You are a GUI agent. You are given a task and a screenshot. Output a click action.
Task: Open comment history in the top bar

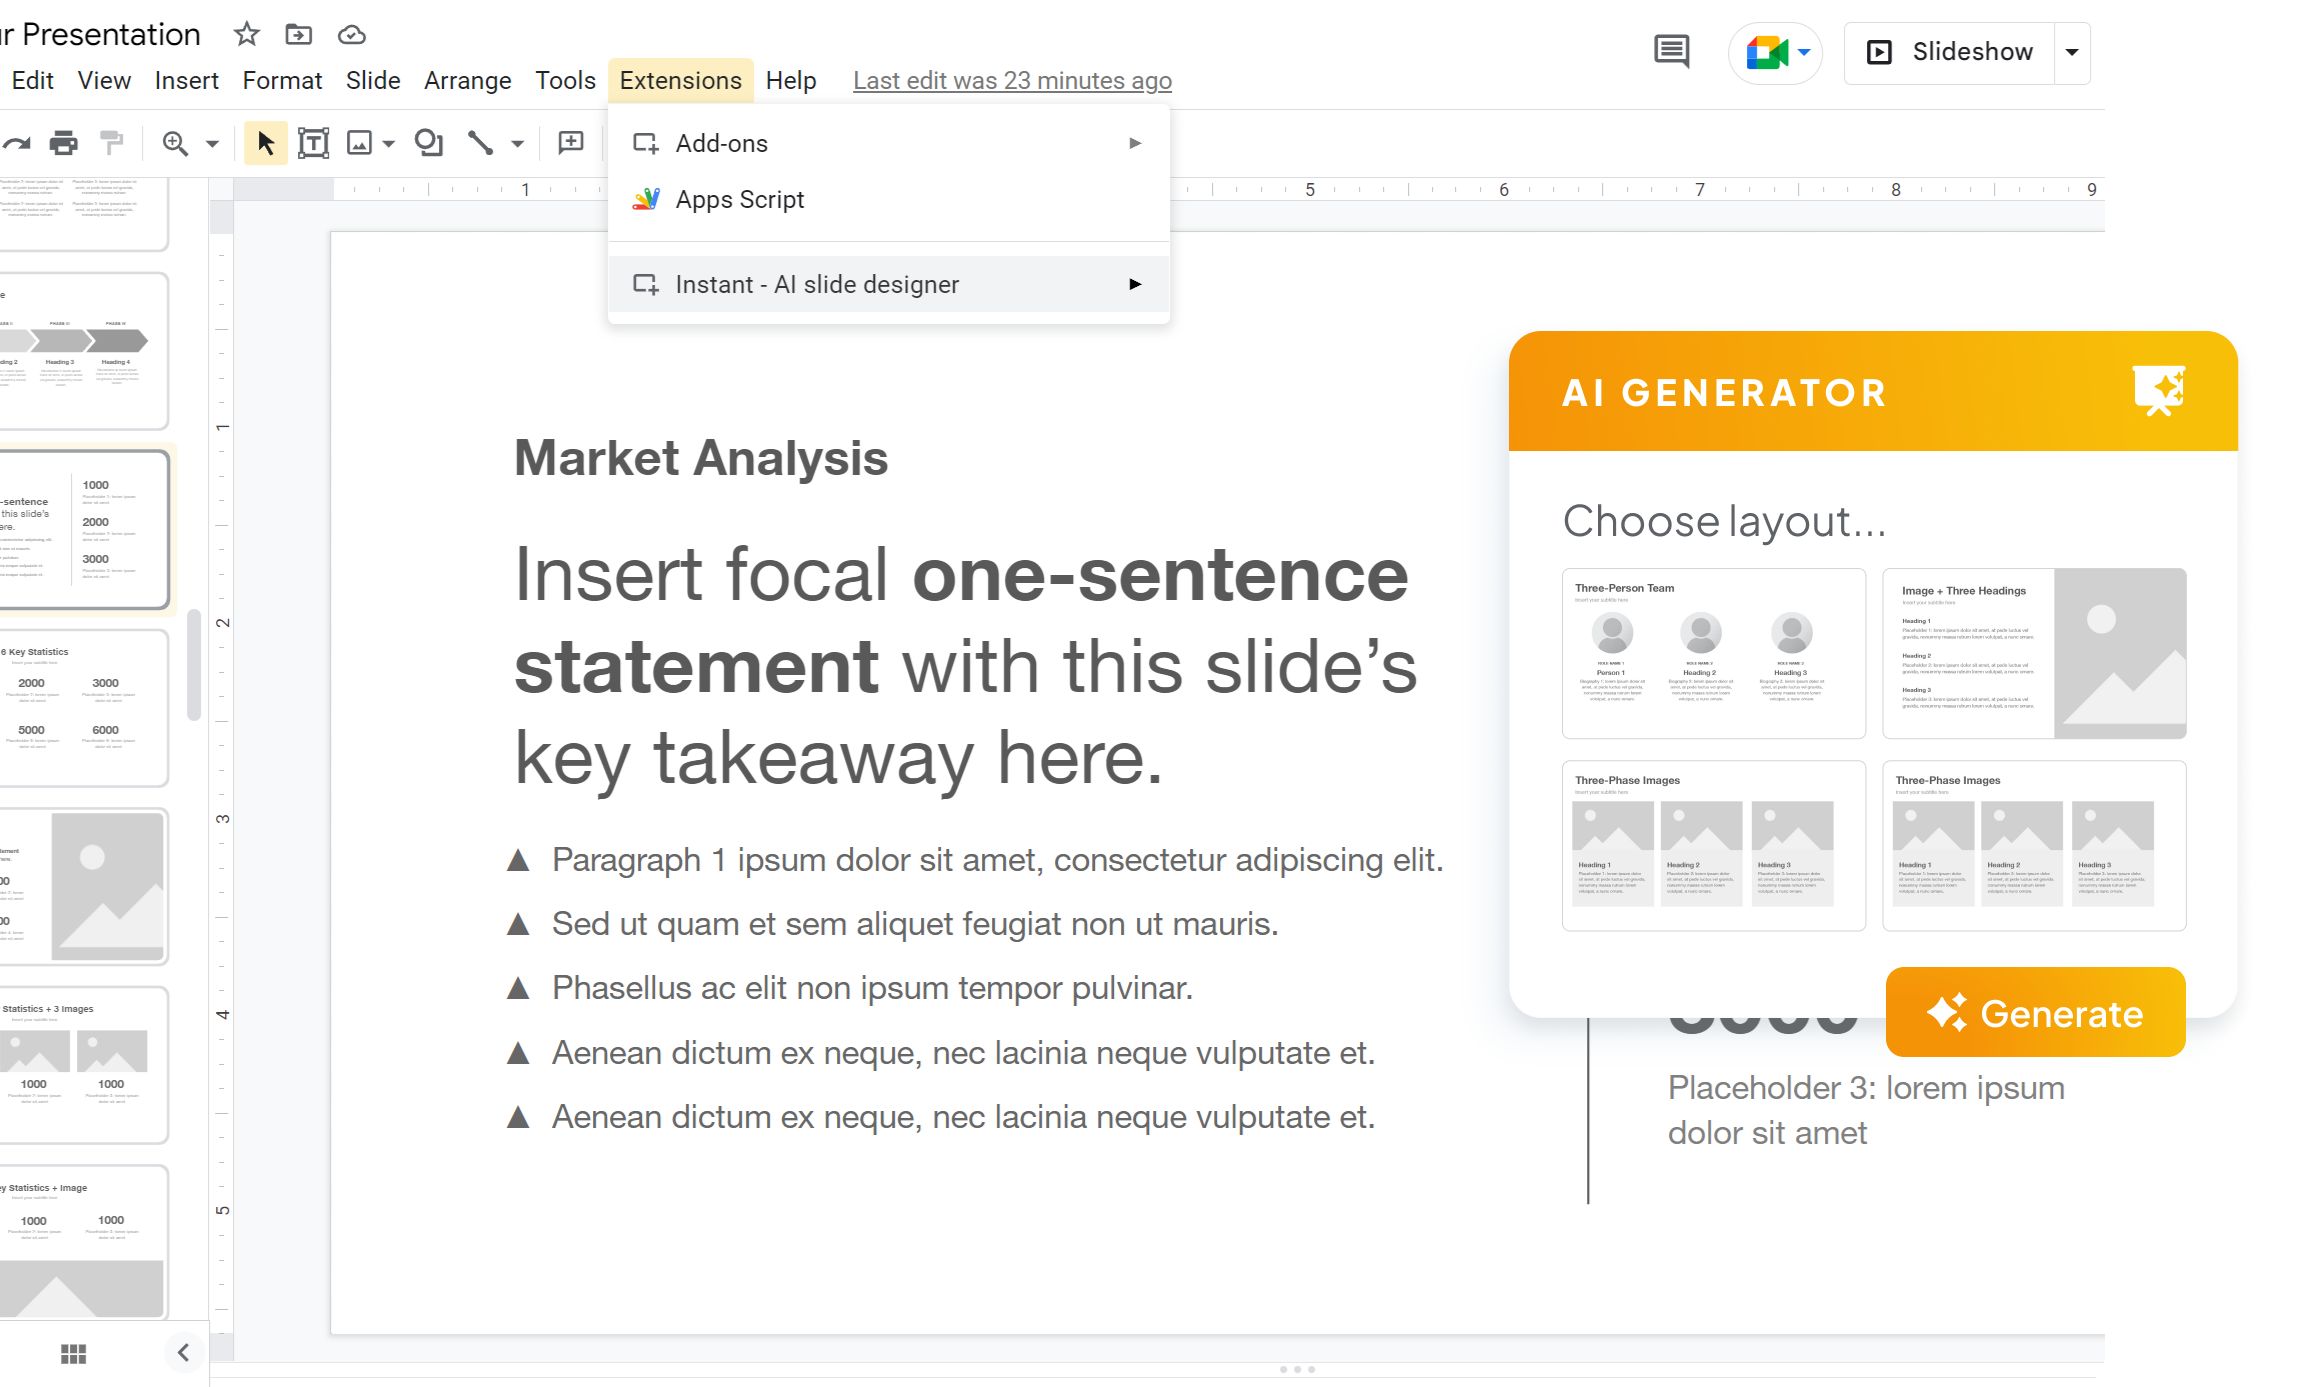(x=1672, y=51)
